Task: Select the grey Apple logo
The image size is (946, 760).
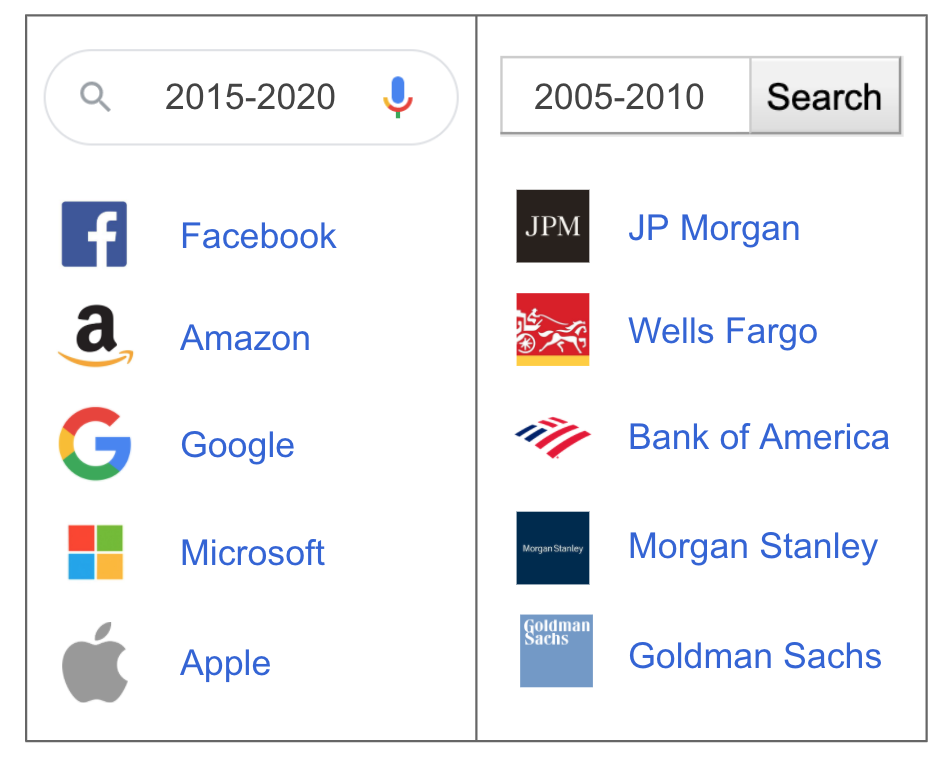Action: click(x=95, y=662)
